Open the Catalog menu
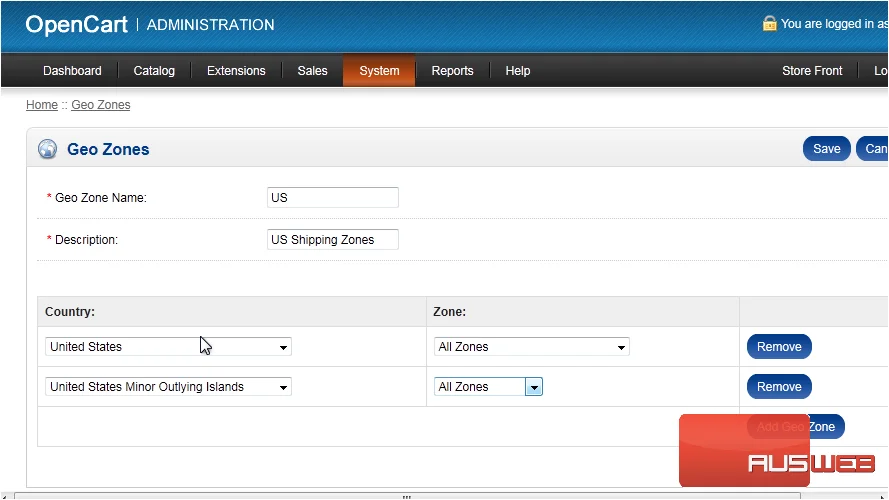This screenshot has width=889, height=500. (154, 71)
